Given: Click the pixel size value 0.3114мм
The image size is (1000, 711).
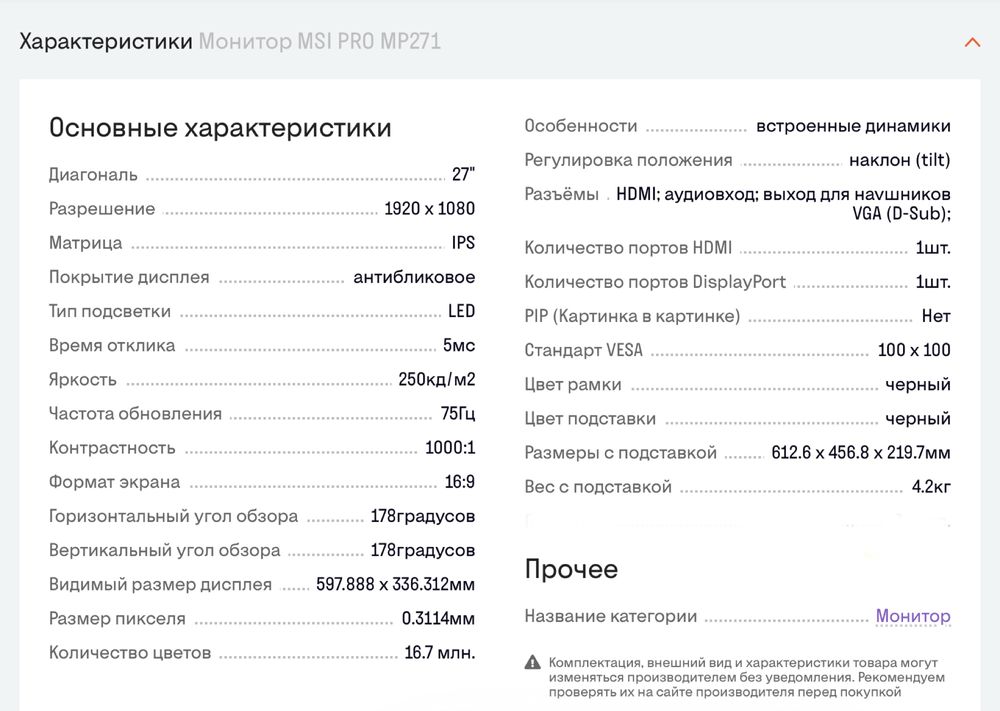Looking at the screenshot, I should click(438, 619).
